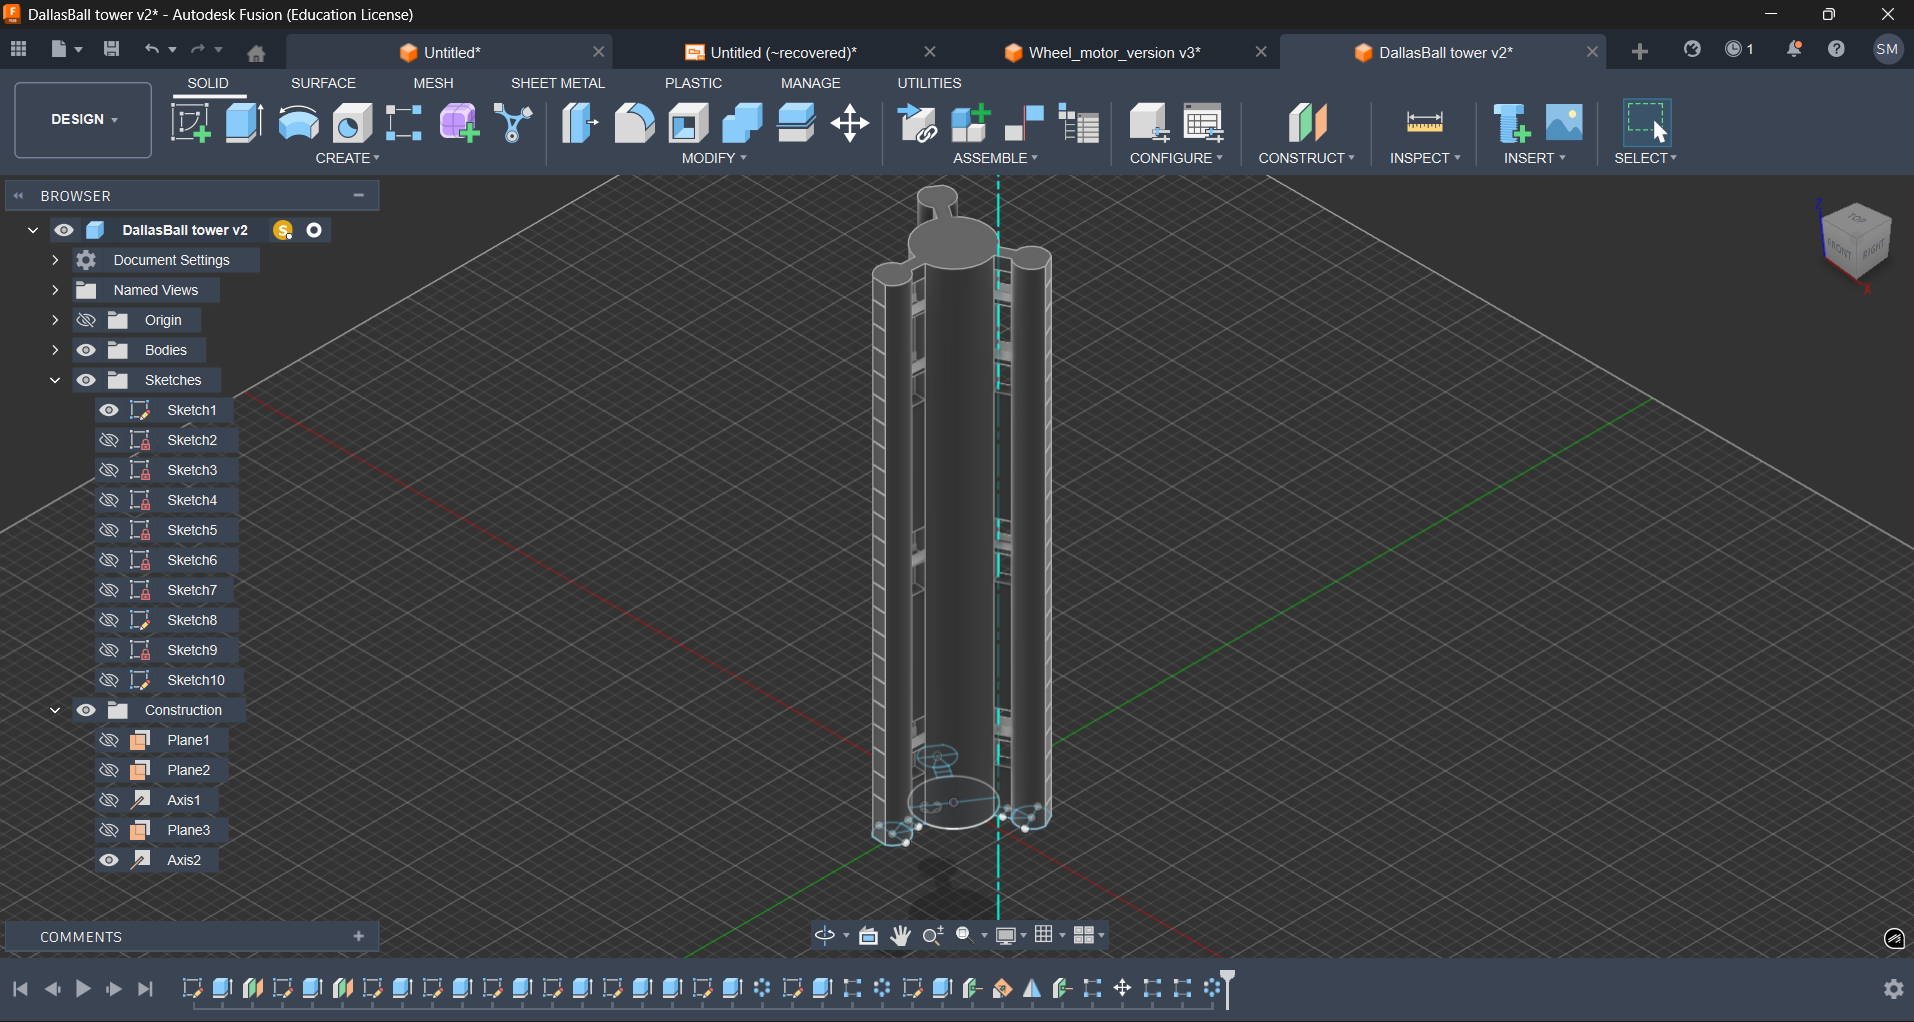The image size is (1914, 1022).
Task: Show Sketch2 with its eye icon
Action: pyautogui.click(x=109, y=440)
